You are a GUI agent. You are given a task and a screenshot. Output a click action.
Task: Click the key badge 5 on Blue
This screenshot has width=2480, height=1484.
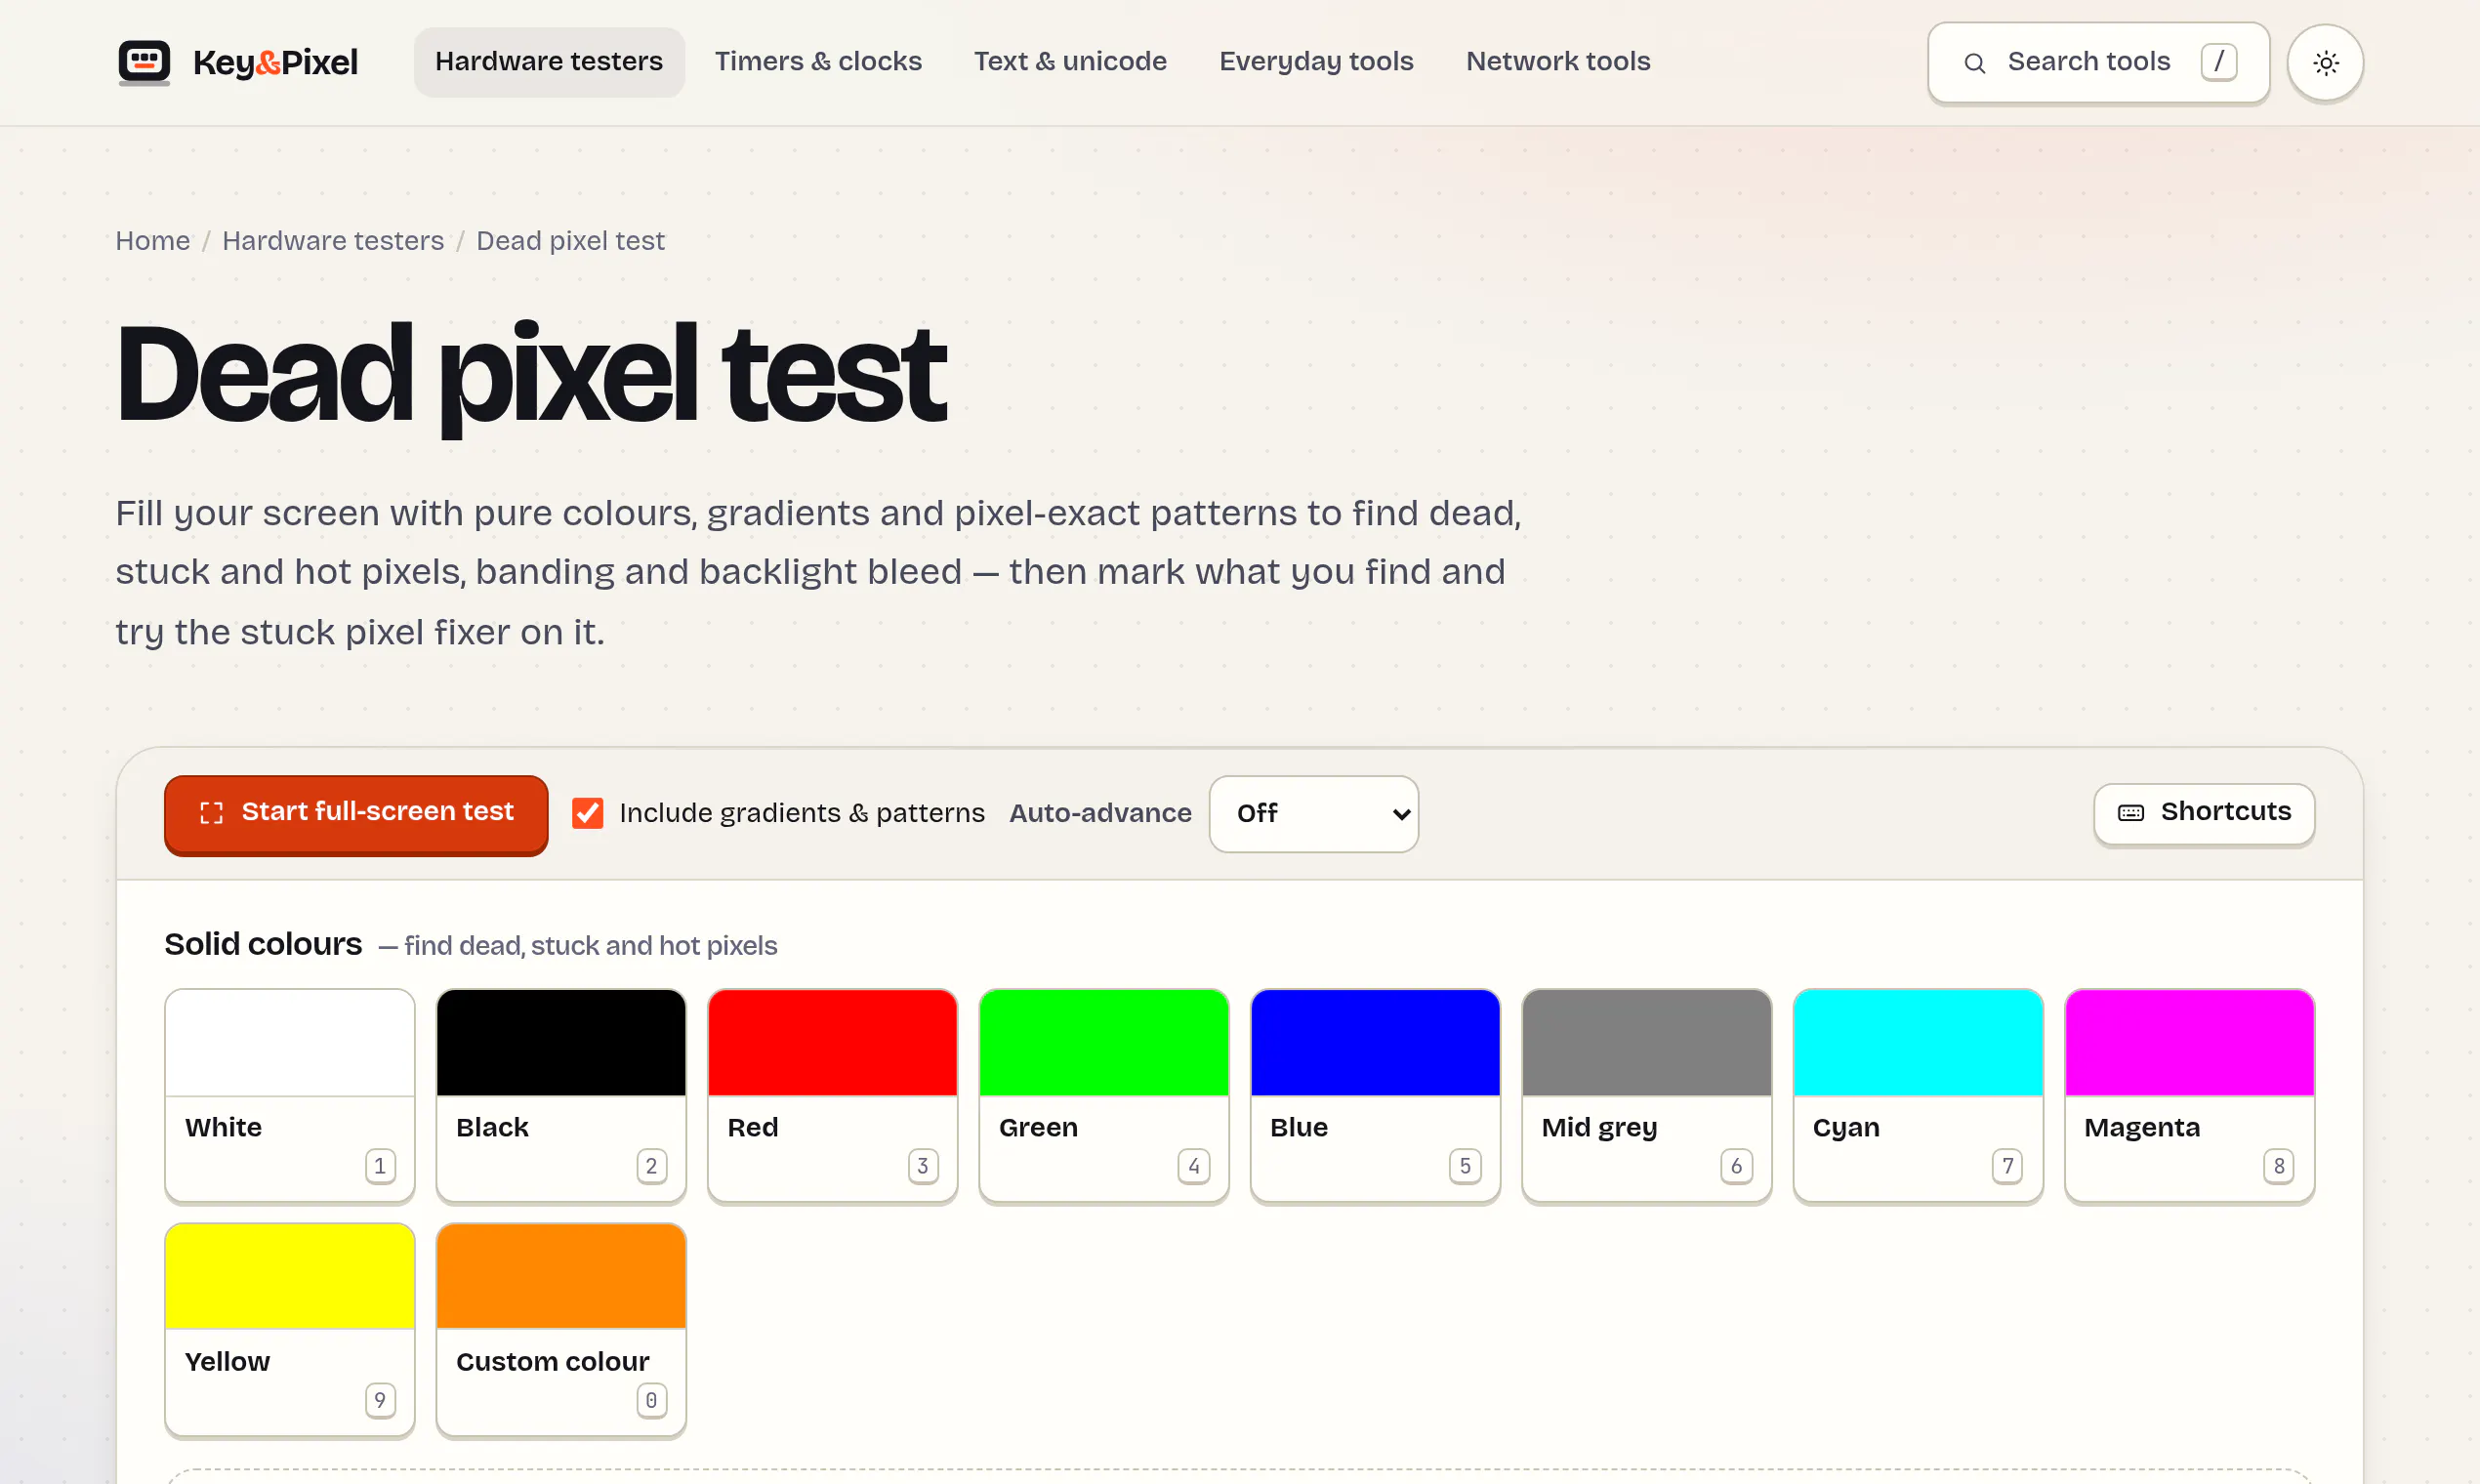pos(1465,1166)
